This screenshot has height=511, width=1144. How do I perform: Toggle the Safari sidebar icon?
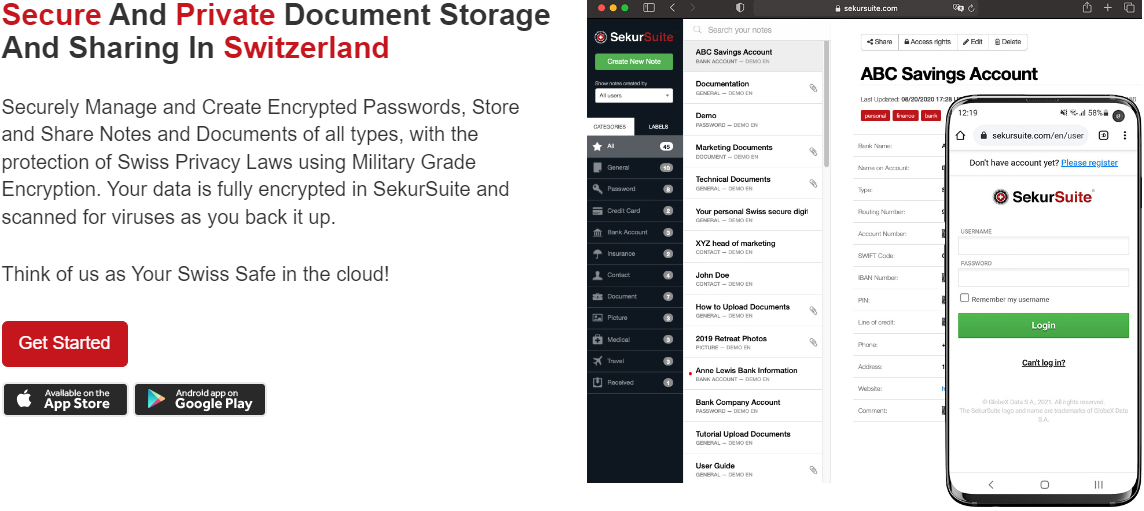tap(649, 7)
